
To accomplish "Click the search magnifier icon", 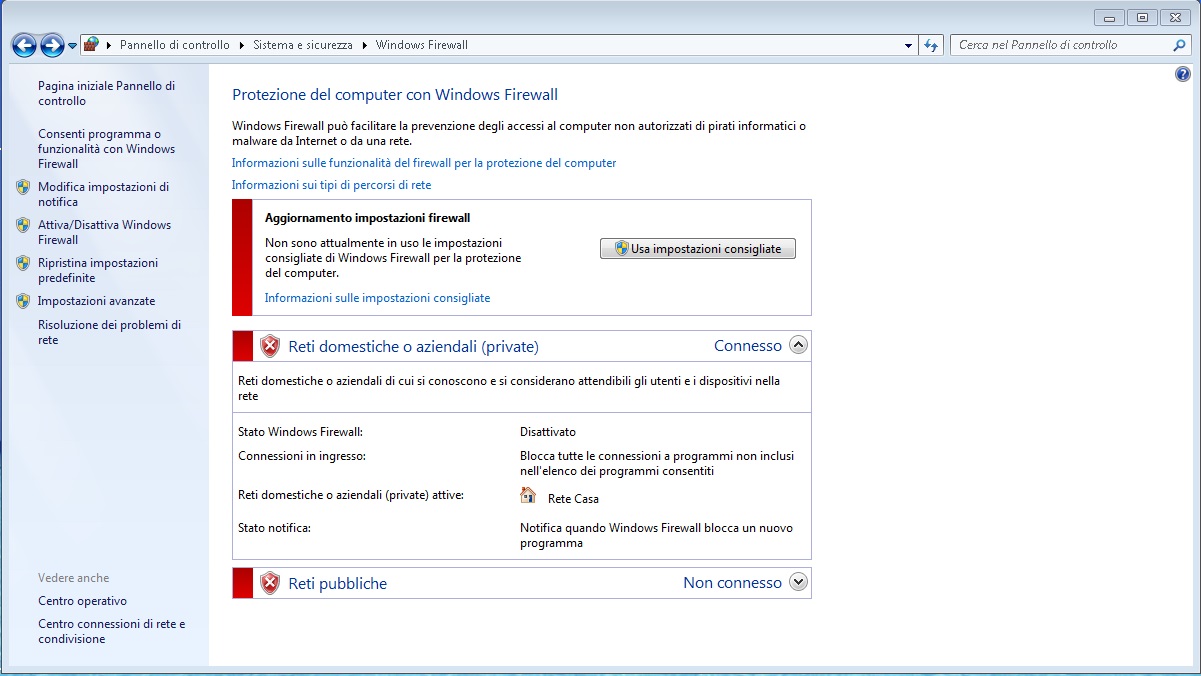I will coord(1180,45).
